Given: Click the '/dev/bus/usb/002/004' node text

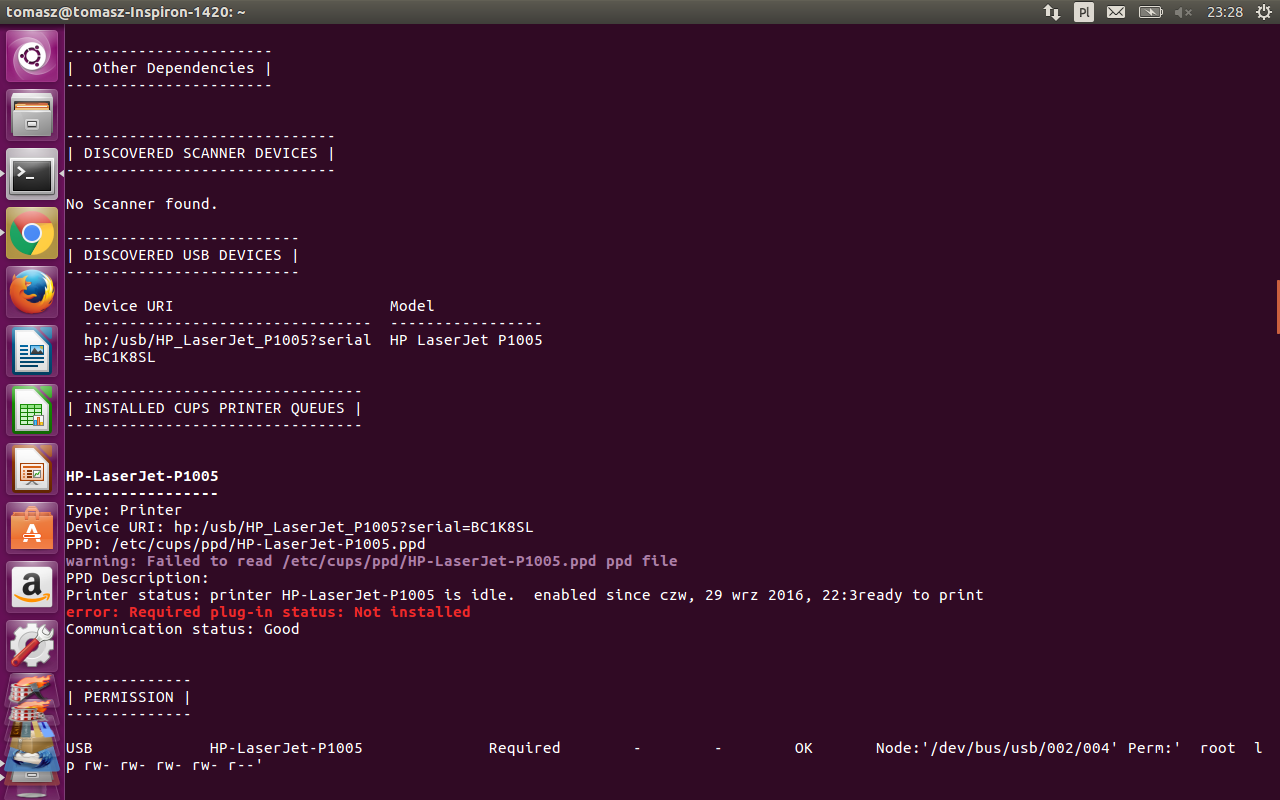Looking at the screenshot, I should [x=1020, y=748].
